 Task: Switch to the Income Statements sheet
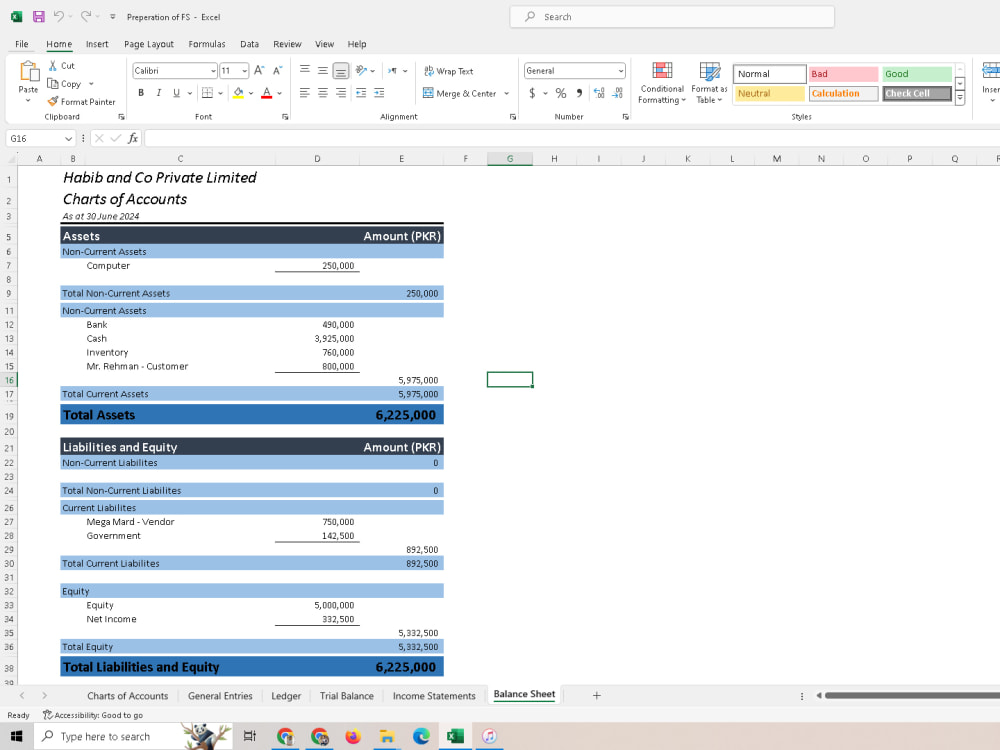[x=434, y=696]
